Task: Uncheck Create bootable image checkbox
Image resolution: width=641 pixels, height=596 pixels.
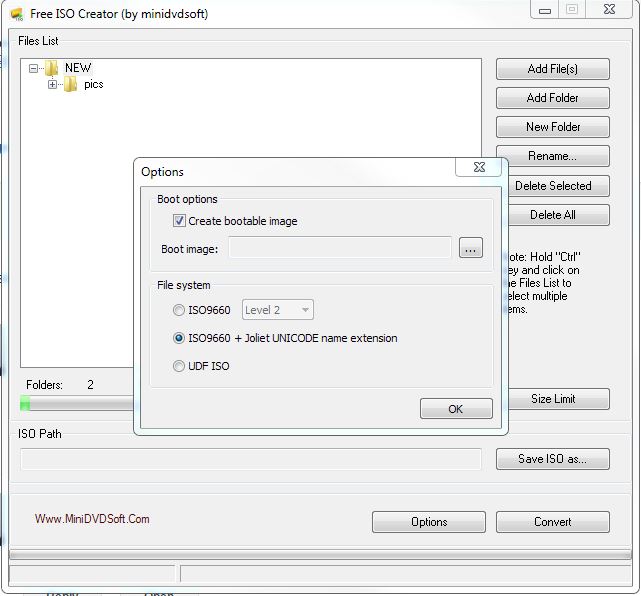Action: tap(180, 221)
